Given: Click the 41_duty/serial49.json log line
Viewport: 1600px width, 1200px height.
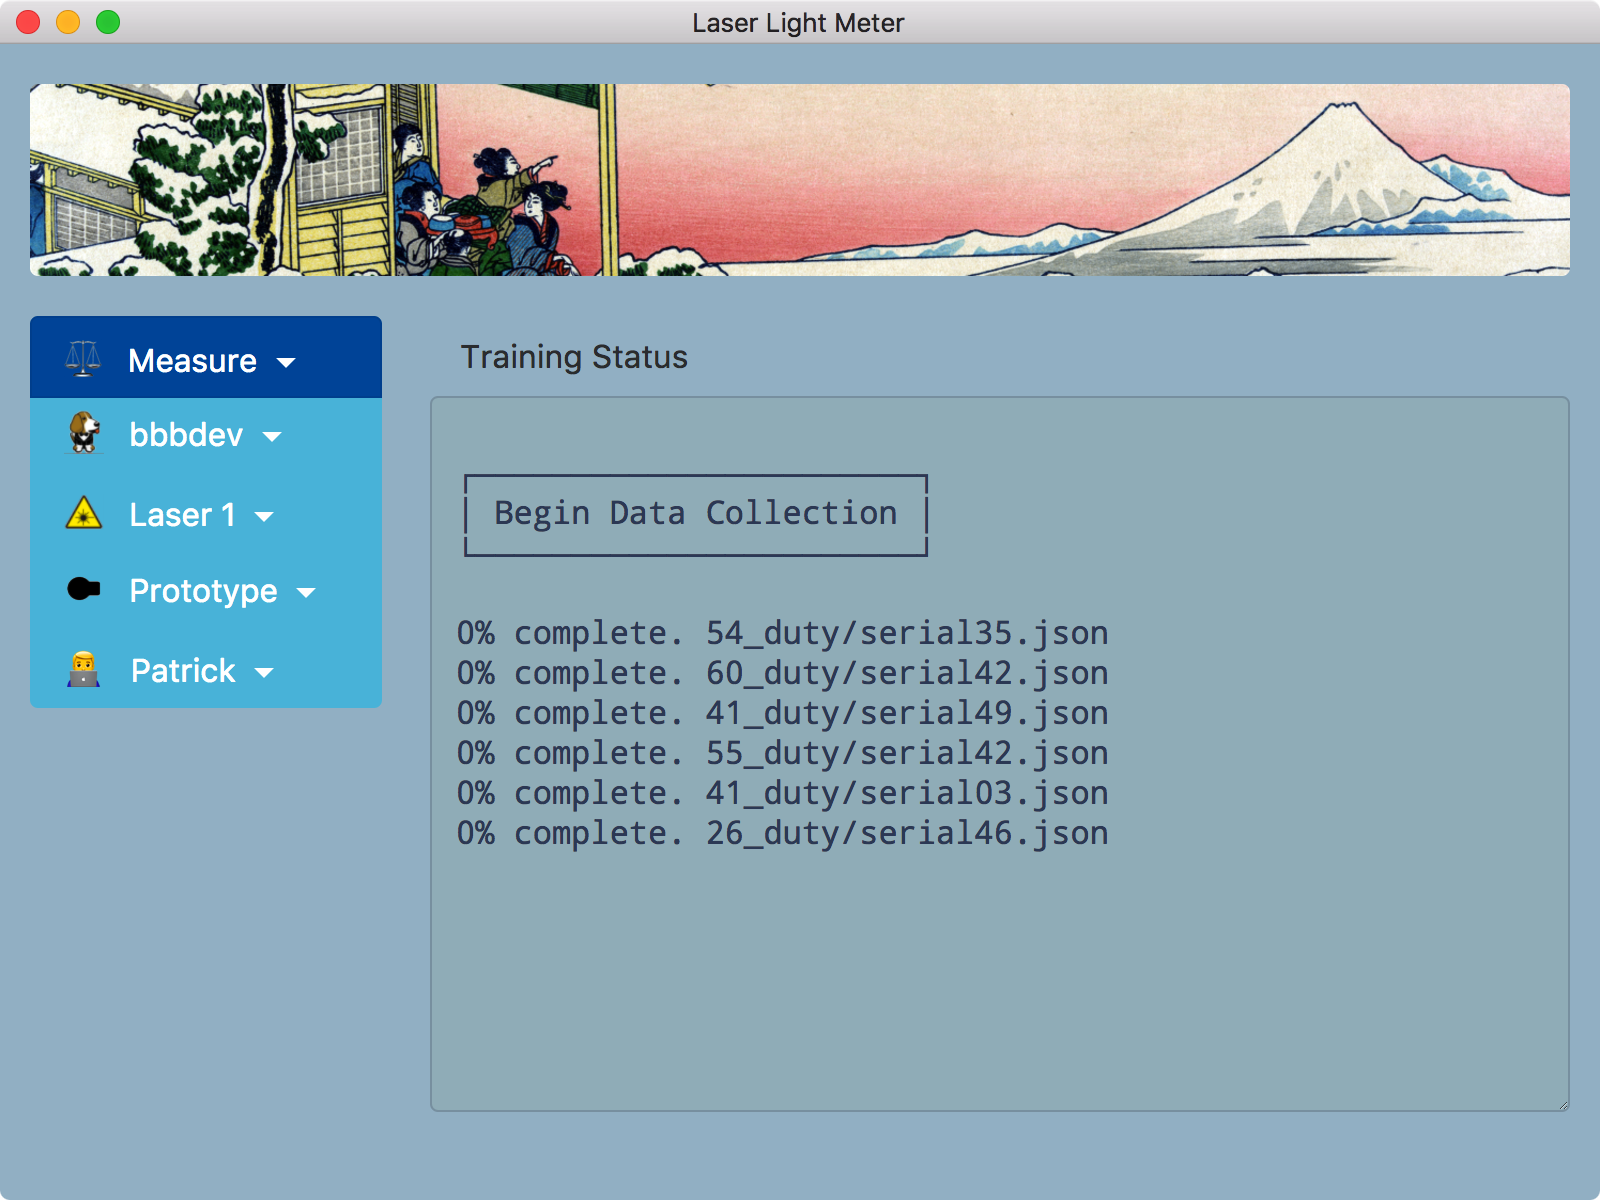Looking at the screenshot, I should tap(783, 713).
